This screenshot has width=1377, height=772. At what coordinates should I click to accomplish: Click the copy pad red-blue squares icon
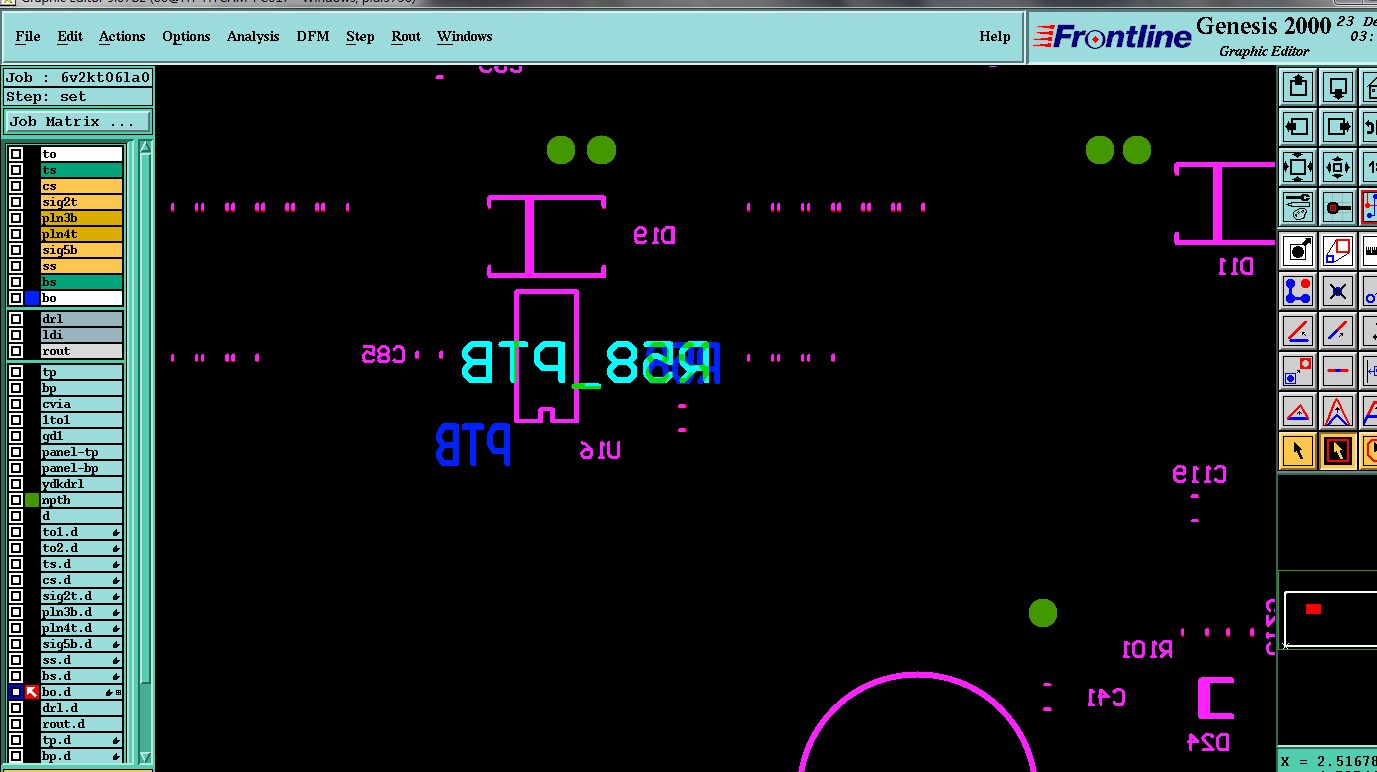click(1298, 371)
